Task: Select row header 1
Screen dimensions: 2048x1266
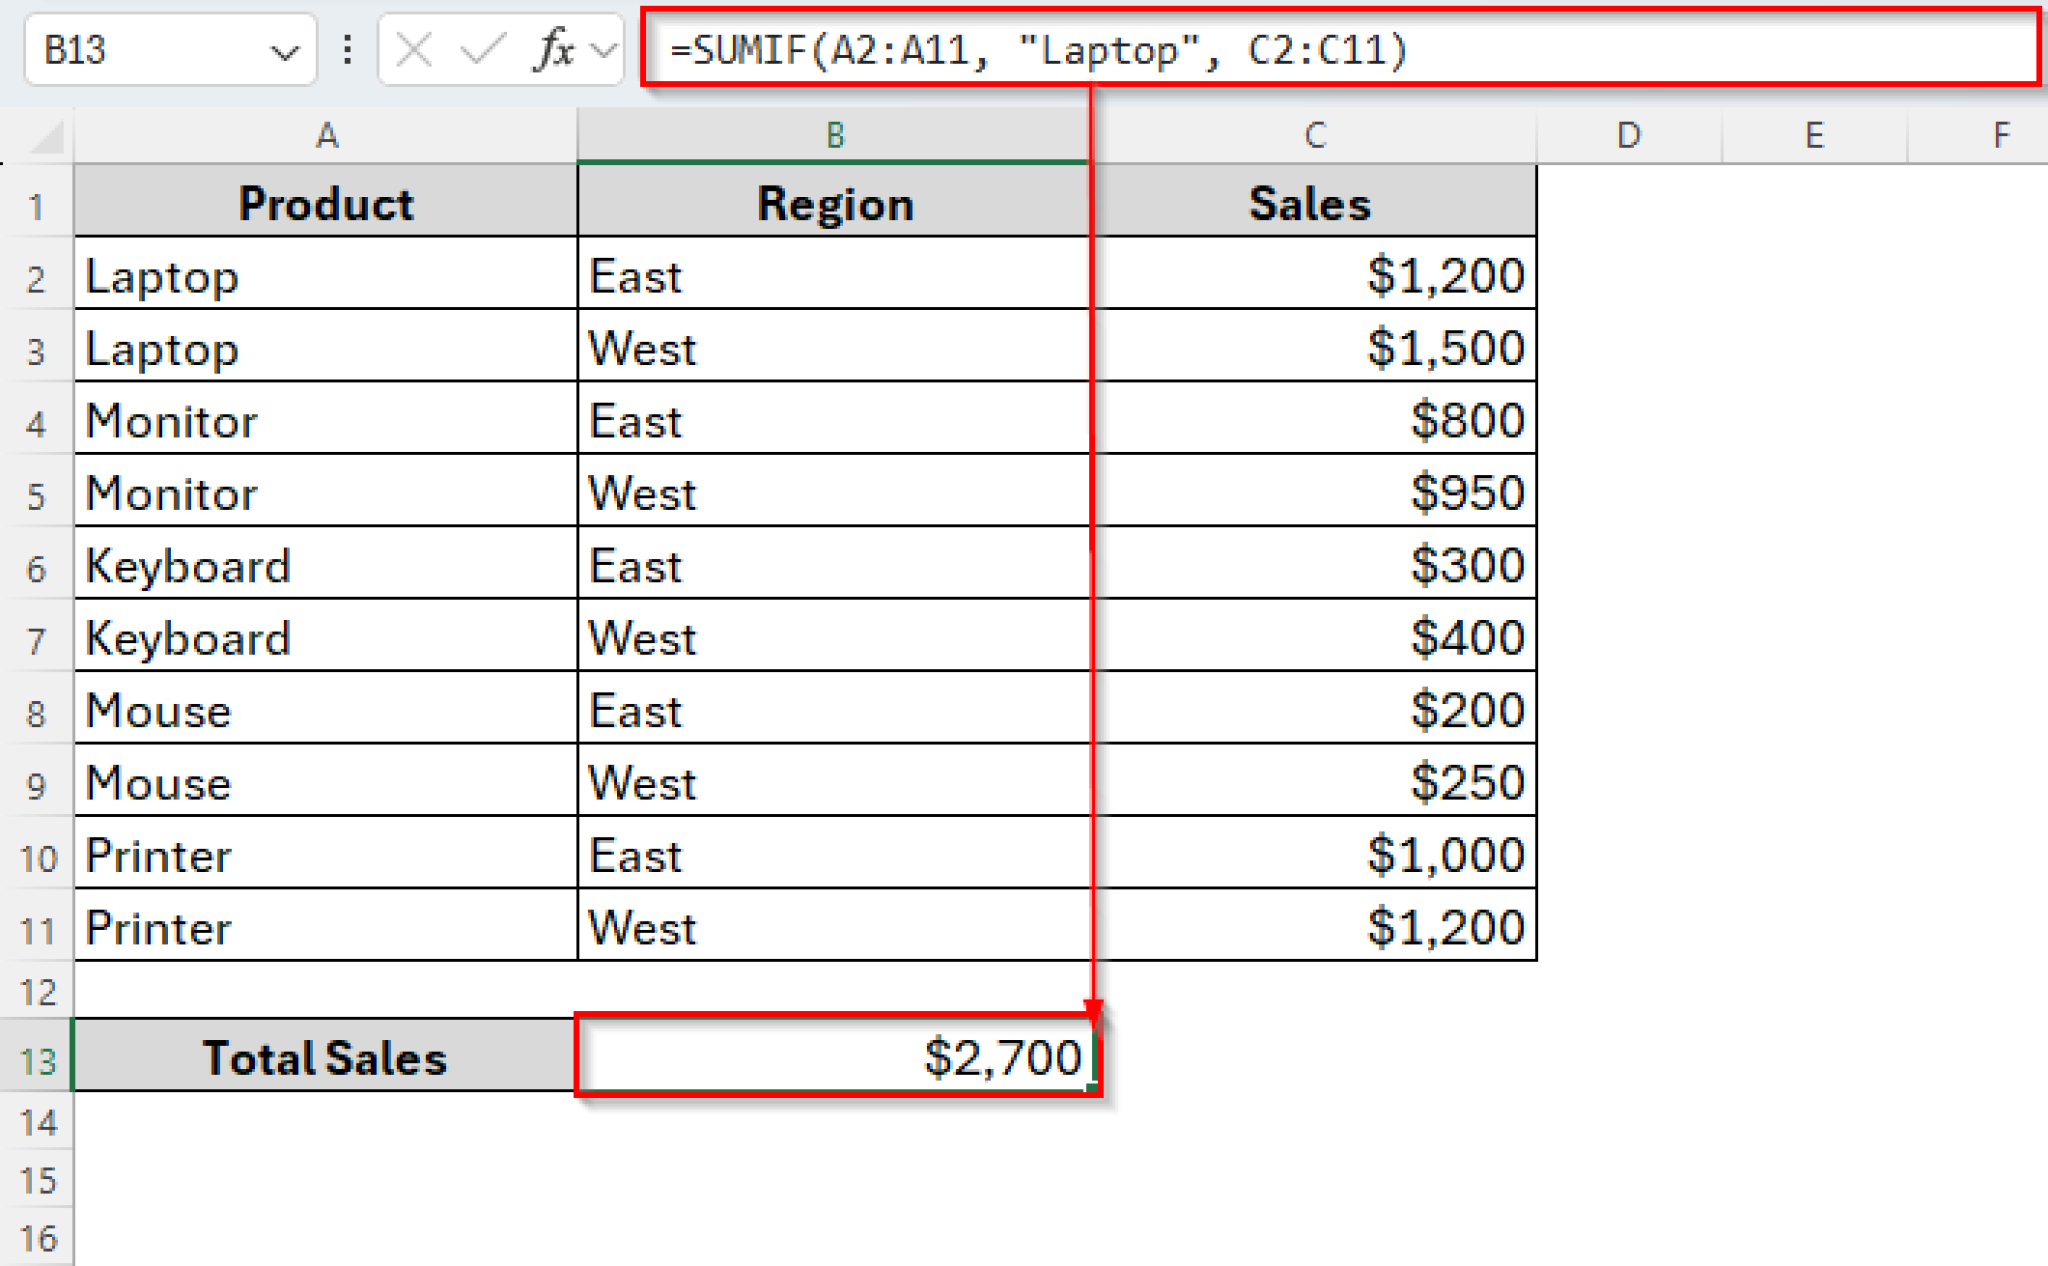Action: [38, 203]
